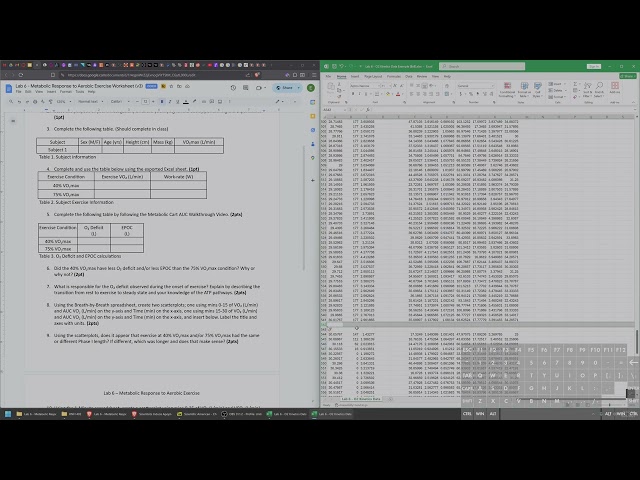This screenshot has width=640, height=480.
Task: Click OBS taskbar item
Action: 242,414
